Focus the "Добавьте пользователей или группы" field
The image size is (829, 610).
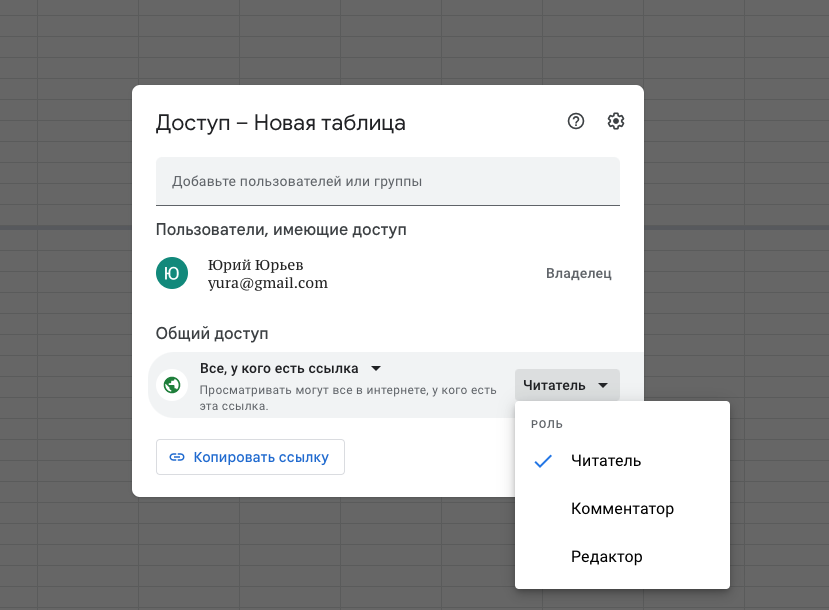tap(387, 181)
